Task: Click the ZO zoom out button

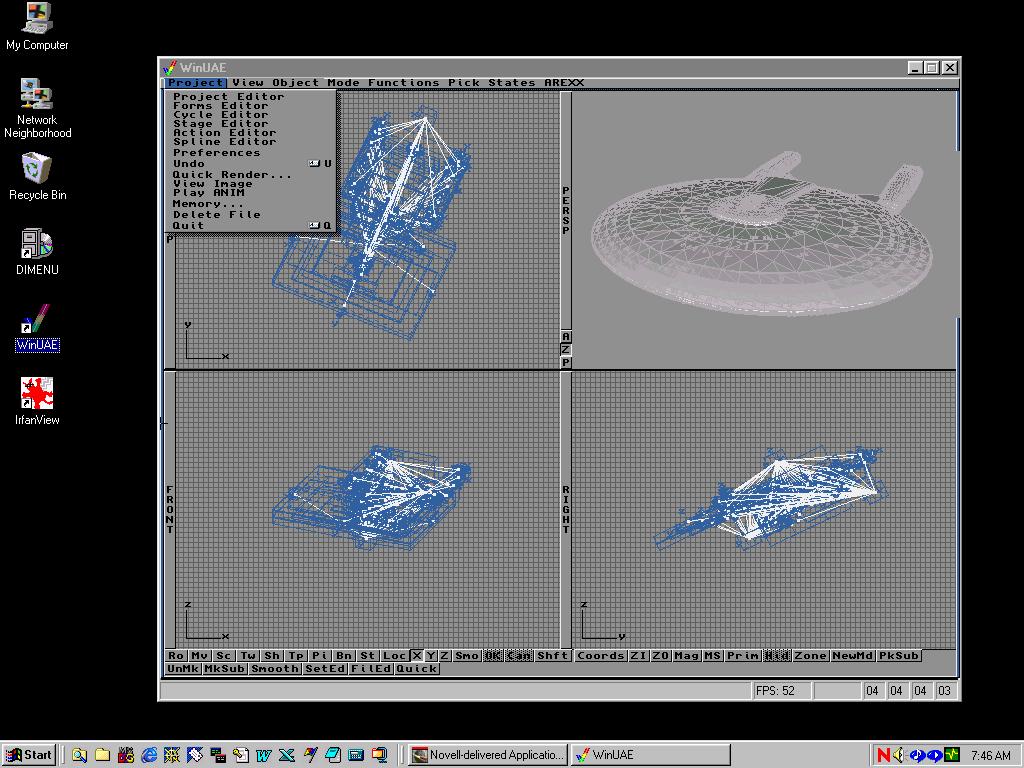Action: click(661, 656)
